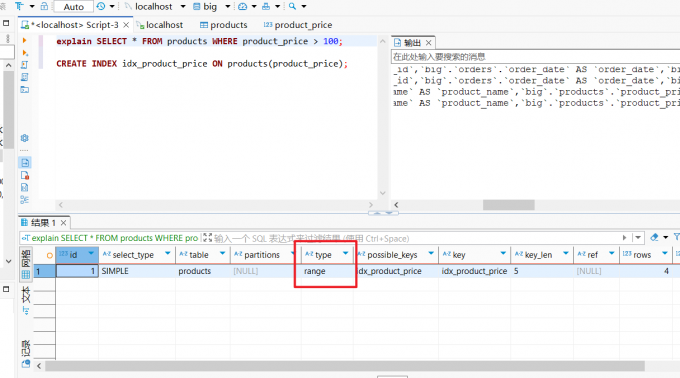Open the filter history dropdown arrow
The image size is (680, 378).
point(638,238)
